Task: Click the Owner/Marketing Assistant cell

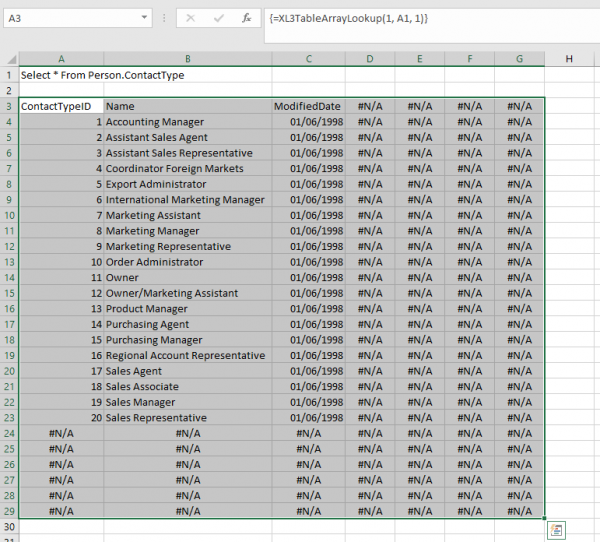Action: pos(186,293)
